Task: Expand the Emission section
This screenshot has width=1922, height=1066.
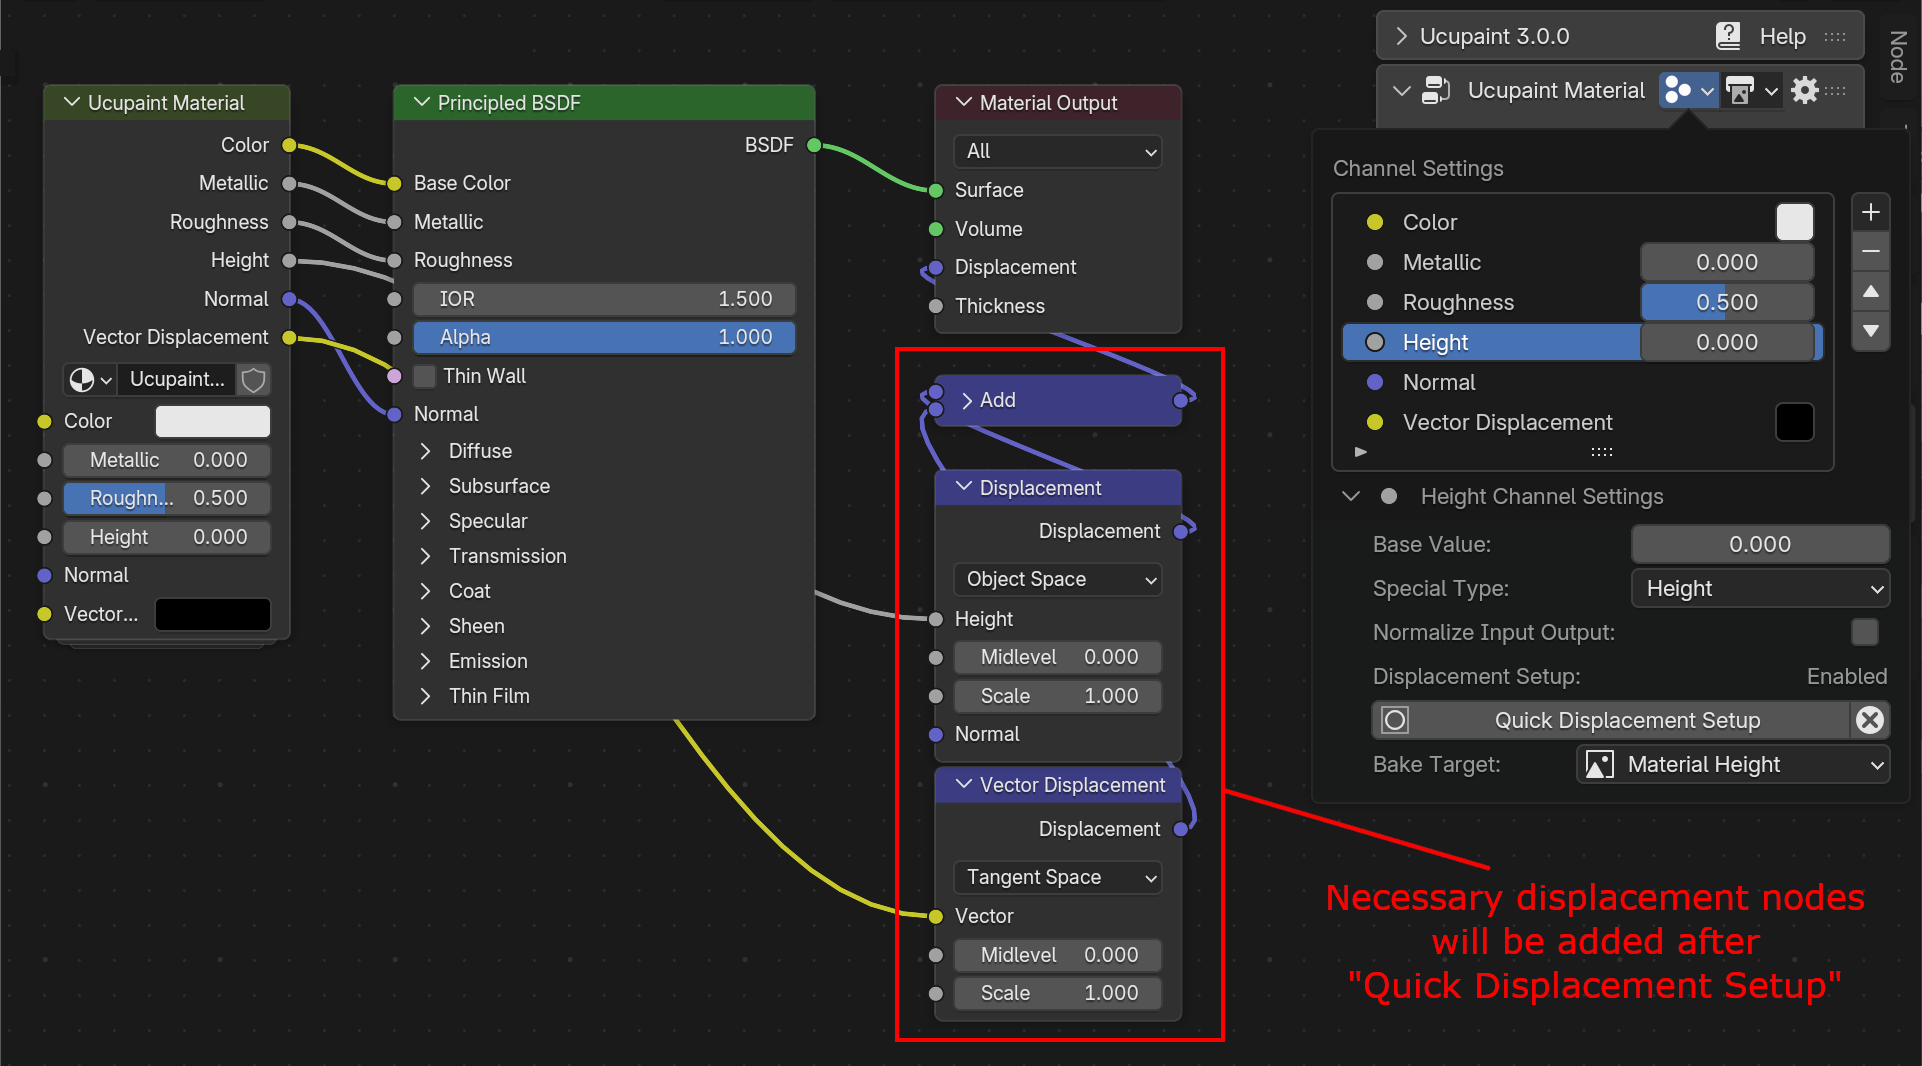Action: (x=426, y=661)
